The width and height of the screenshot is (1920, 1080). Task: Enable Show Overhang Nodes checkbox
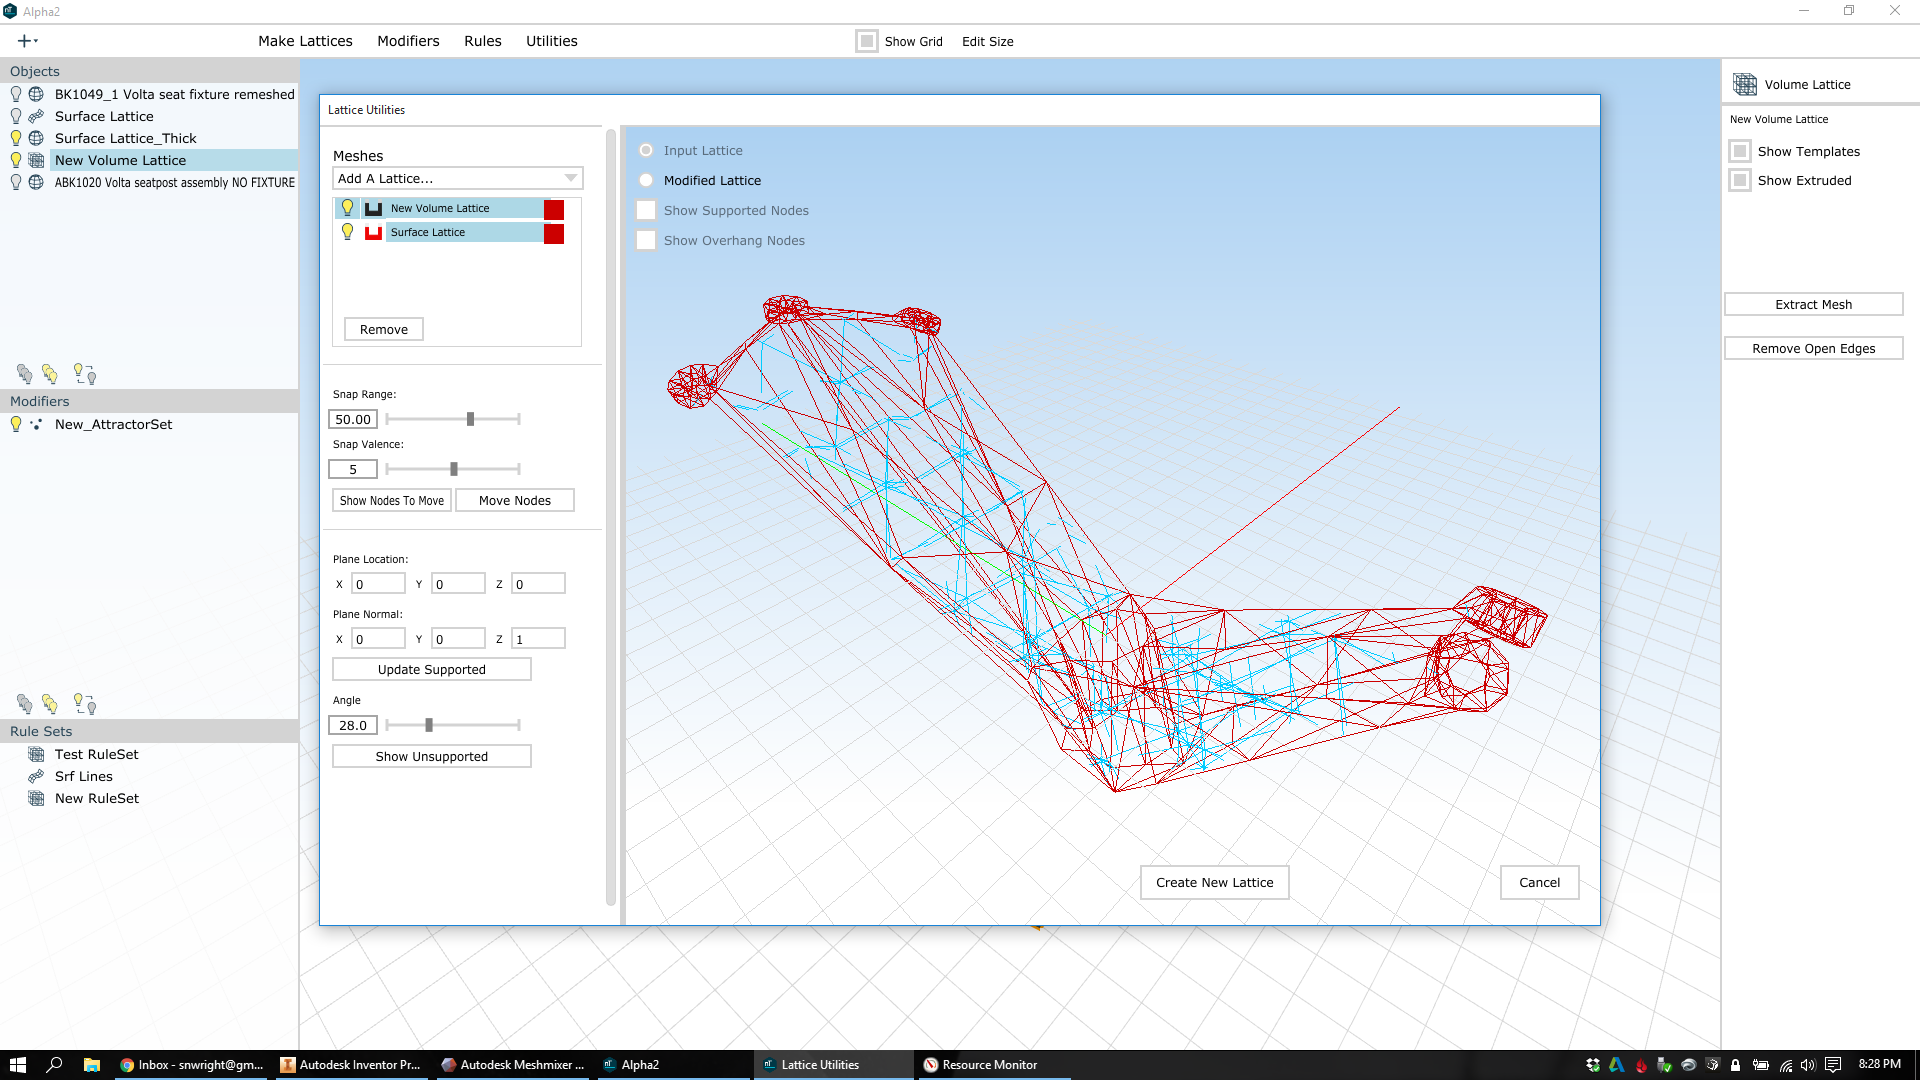point(646,240)
